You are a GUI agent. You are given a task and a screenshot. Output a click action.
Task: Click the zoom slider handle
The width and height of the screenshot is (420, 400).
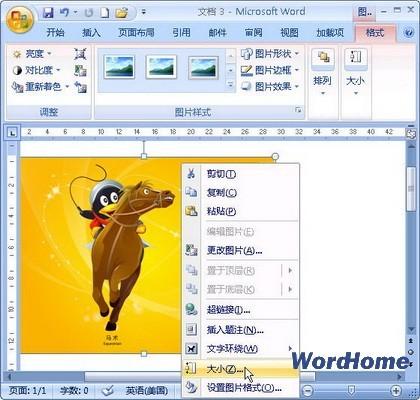[x=351, y=389]
